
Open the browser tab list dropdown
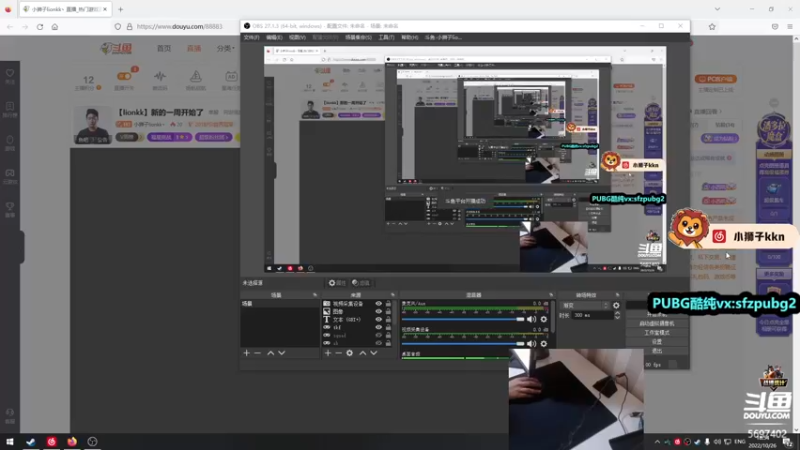(x=717, y=9)
